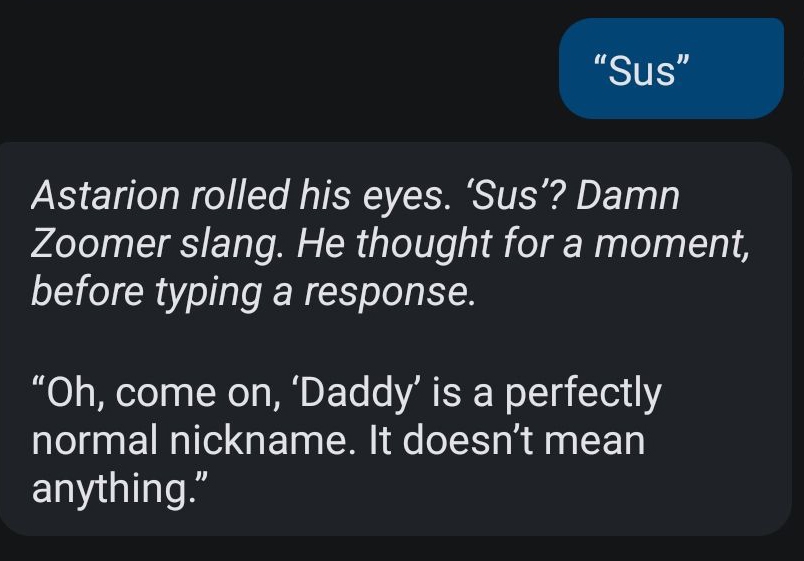Click the final word anything in the reply

coord(111,490)
